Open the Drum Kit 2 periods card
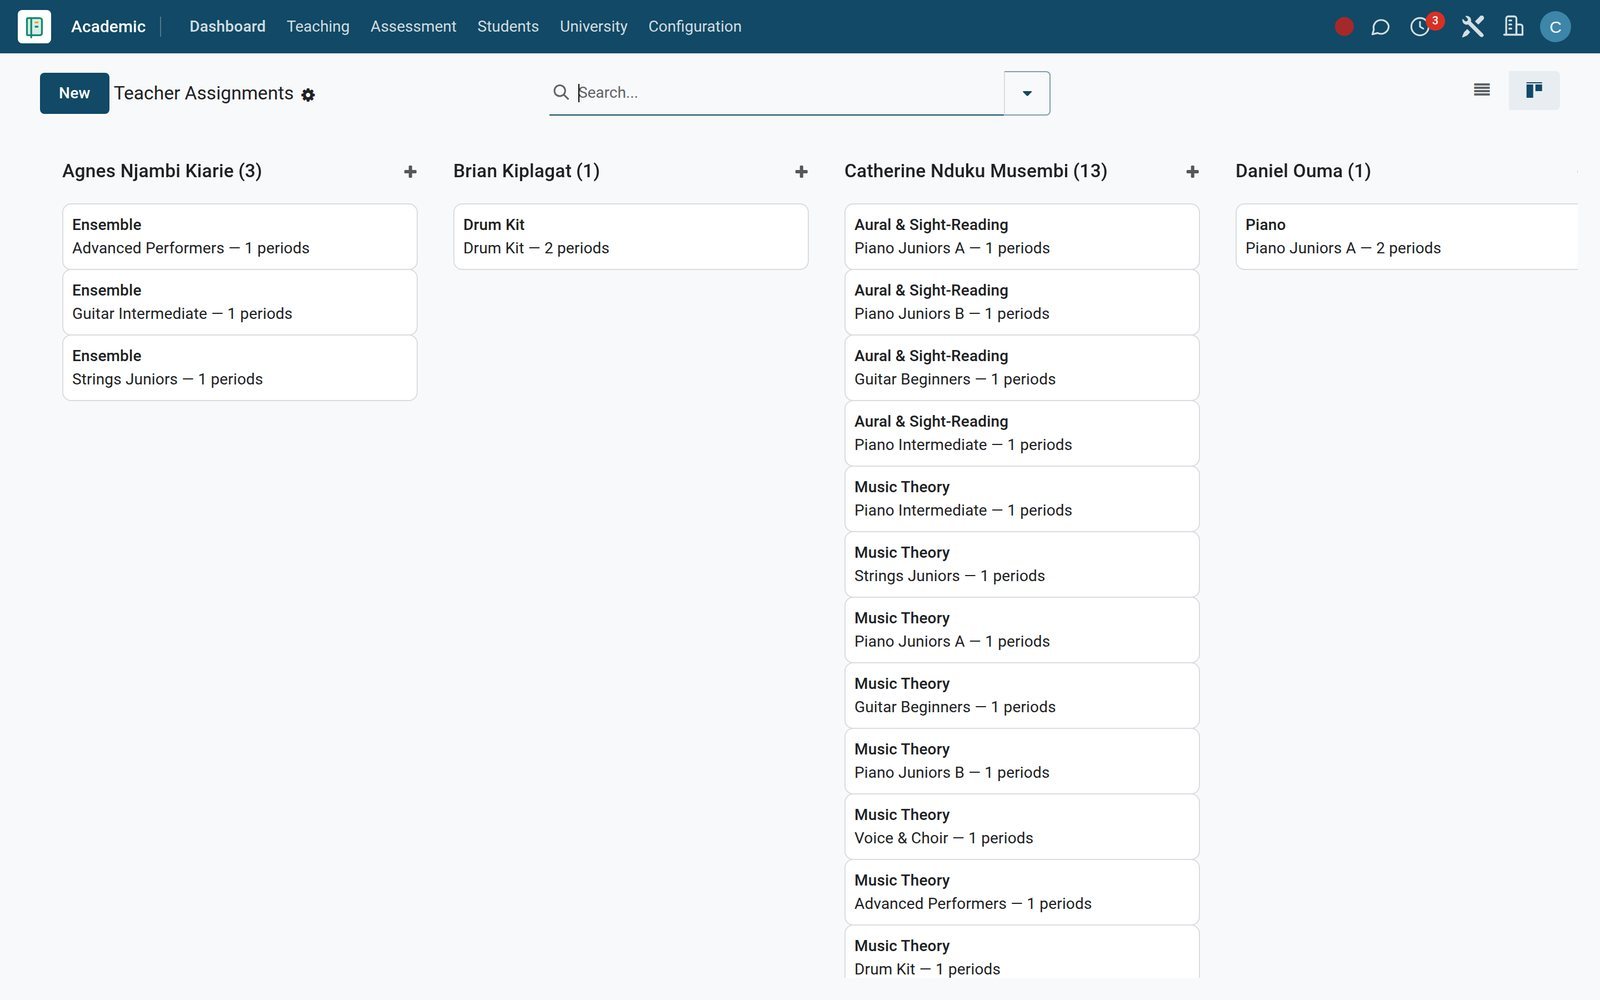Image resolution: width=1600 pixels, height=1000 pixels. pyautogui.click(x=630, y=237)
